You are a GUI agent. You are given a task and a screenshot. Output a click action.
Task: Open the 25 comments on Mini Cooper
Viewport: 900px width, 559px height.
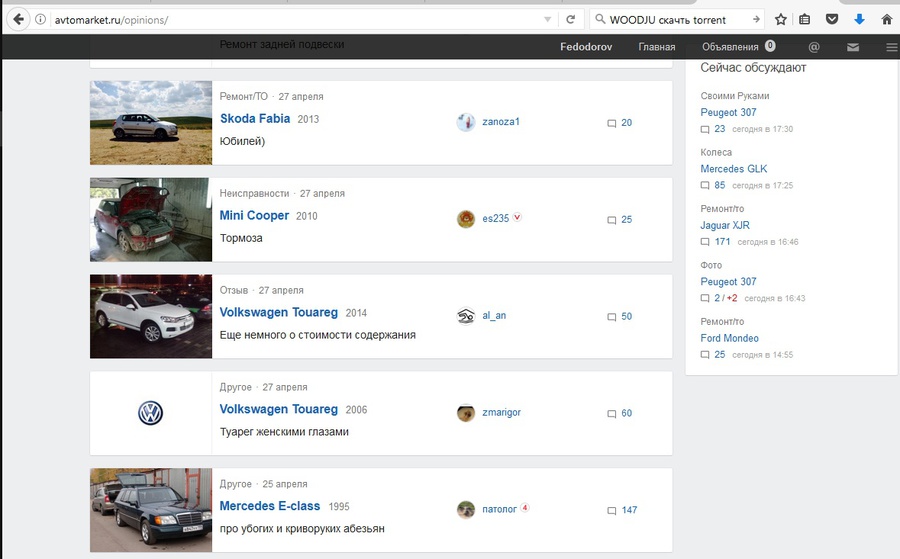pos(620,220)
